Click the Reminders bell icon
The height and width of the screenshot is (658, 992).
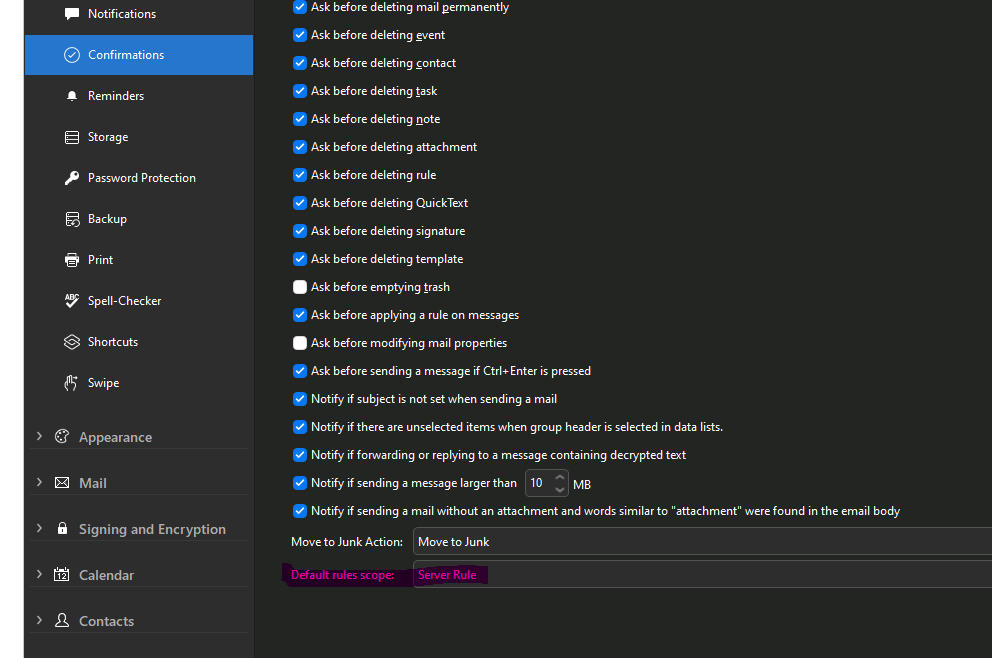(x=72, y=96)
